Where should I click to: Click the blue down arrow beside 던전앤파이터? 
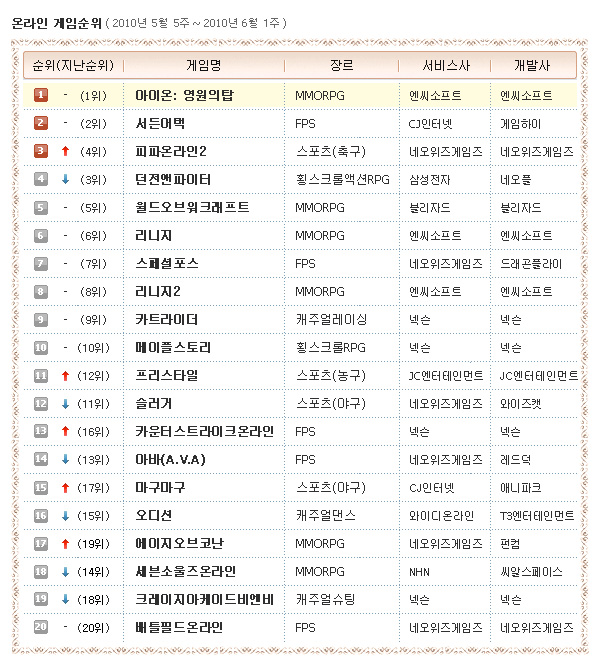(65, 179)
